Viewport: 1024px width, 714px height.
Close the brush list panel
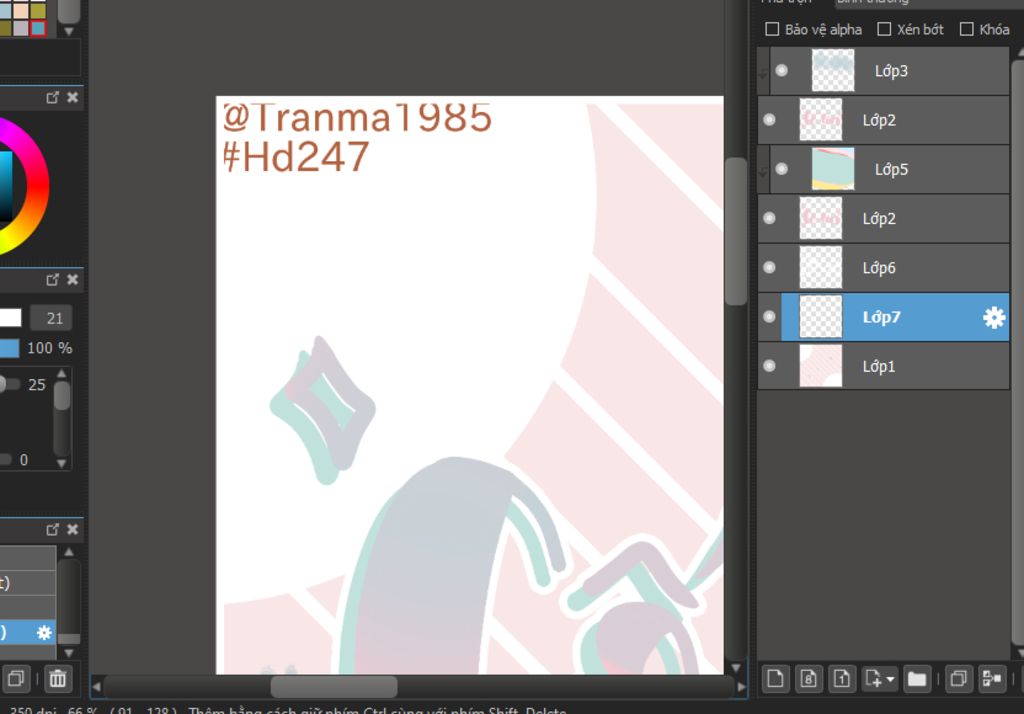tap(72, 529)
